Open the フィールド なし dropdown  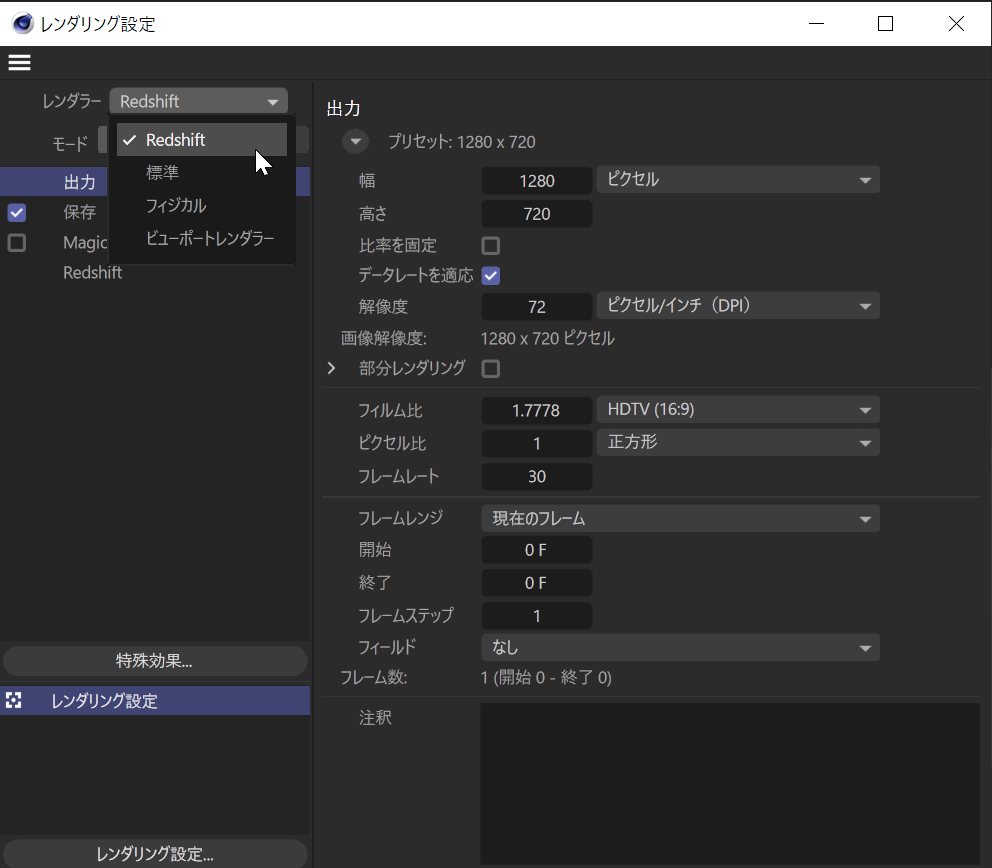tap(680, 648)
